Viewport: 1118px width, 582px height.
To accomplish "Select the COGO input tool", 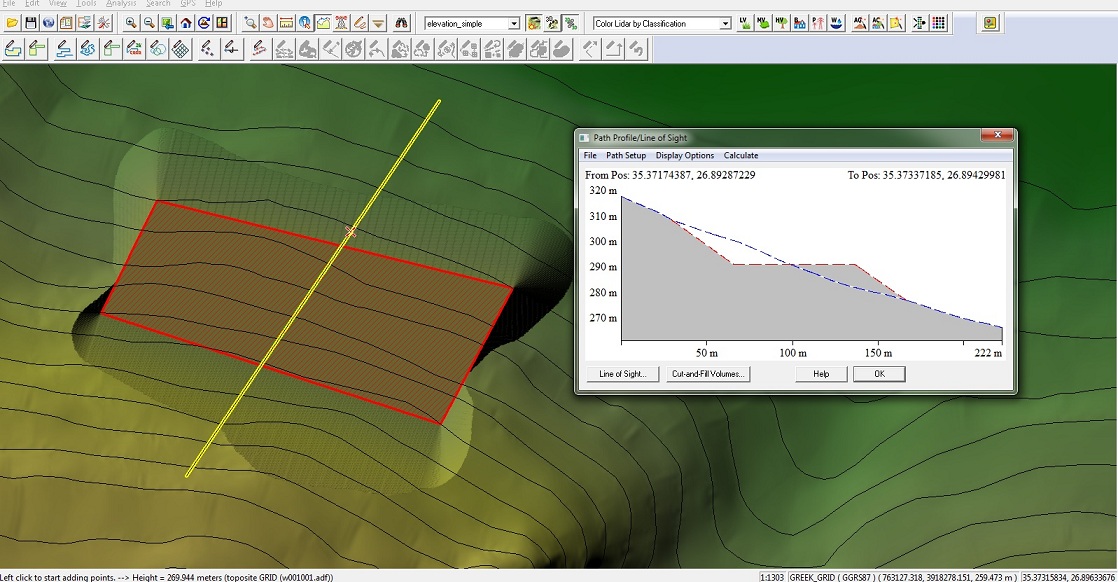I will pos(134,49).
